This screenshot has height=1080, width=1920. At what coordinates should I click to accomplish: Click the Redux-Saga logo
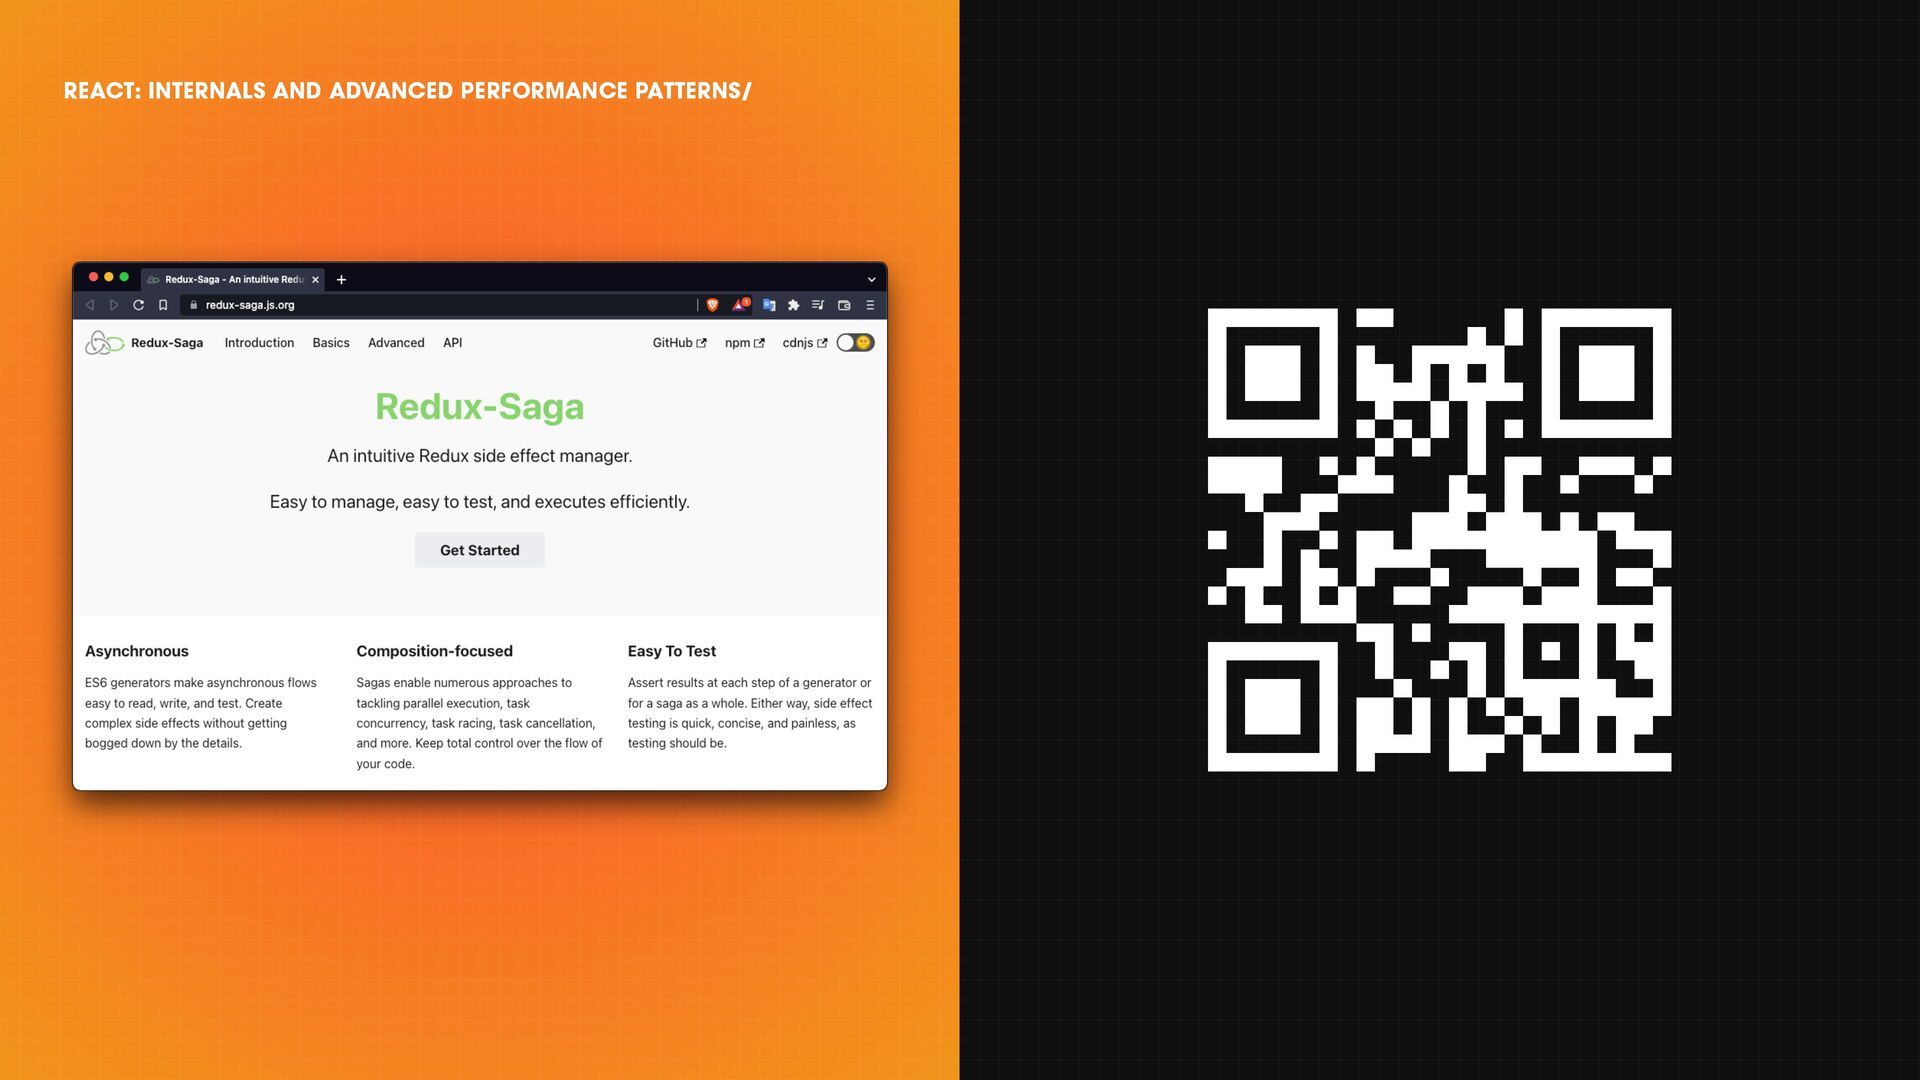(104, 343)
